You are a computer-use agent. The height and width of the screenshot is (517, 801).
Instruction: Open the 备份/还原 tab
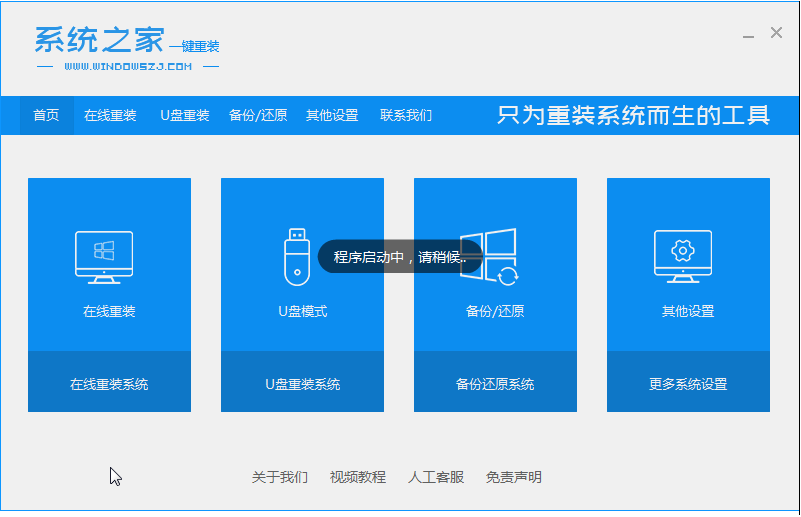point(258,115)
